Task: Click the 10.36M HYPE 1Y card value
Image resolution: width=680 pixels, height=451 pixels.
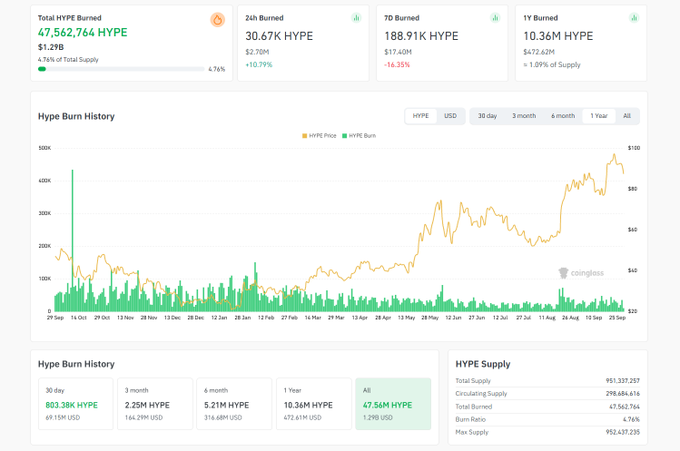Action: [558, 36]
